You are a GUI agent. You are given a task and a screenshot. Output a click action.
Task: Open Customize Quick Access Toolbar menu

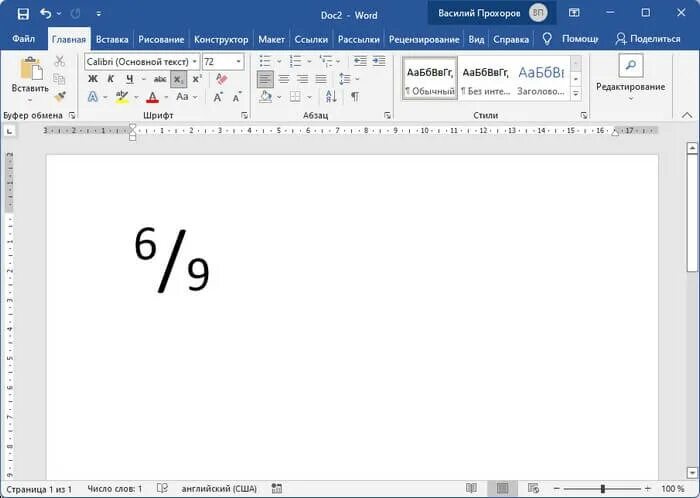99,14
